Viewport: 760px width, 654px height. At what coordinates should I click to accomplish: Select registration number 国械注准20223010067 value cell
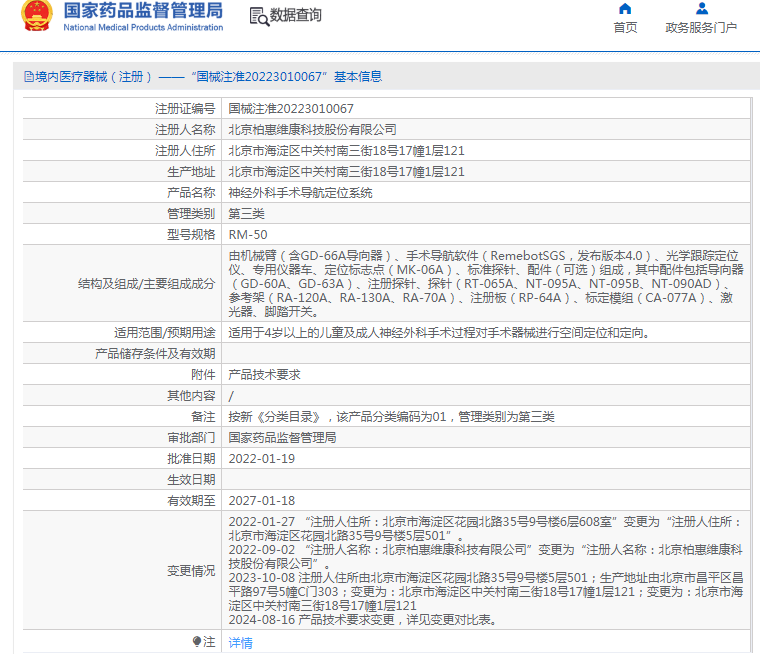click(x=291, y=109)
